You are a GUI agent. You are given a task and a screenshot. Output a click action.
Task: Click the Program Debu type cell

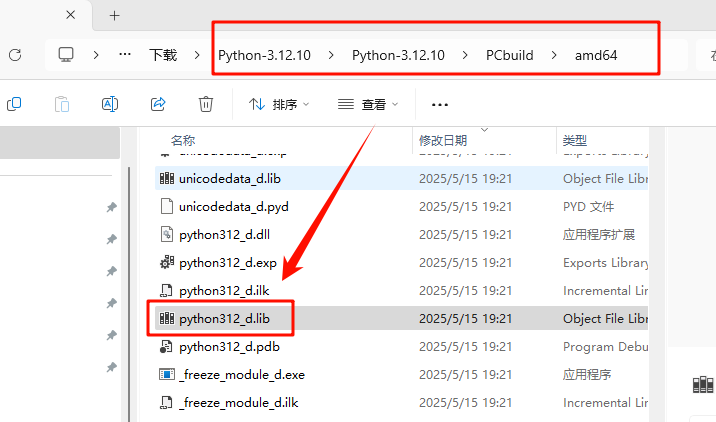[x=605, y=347]
